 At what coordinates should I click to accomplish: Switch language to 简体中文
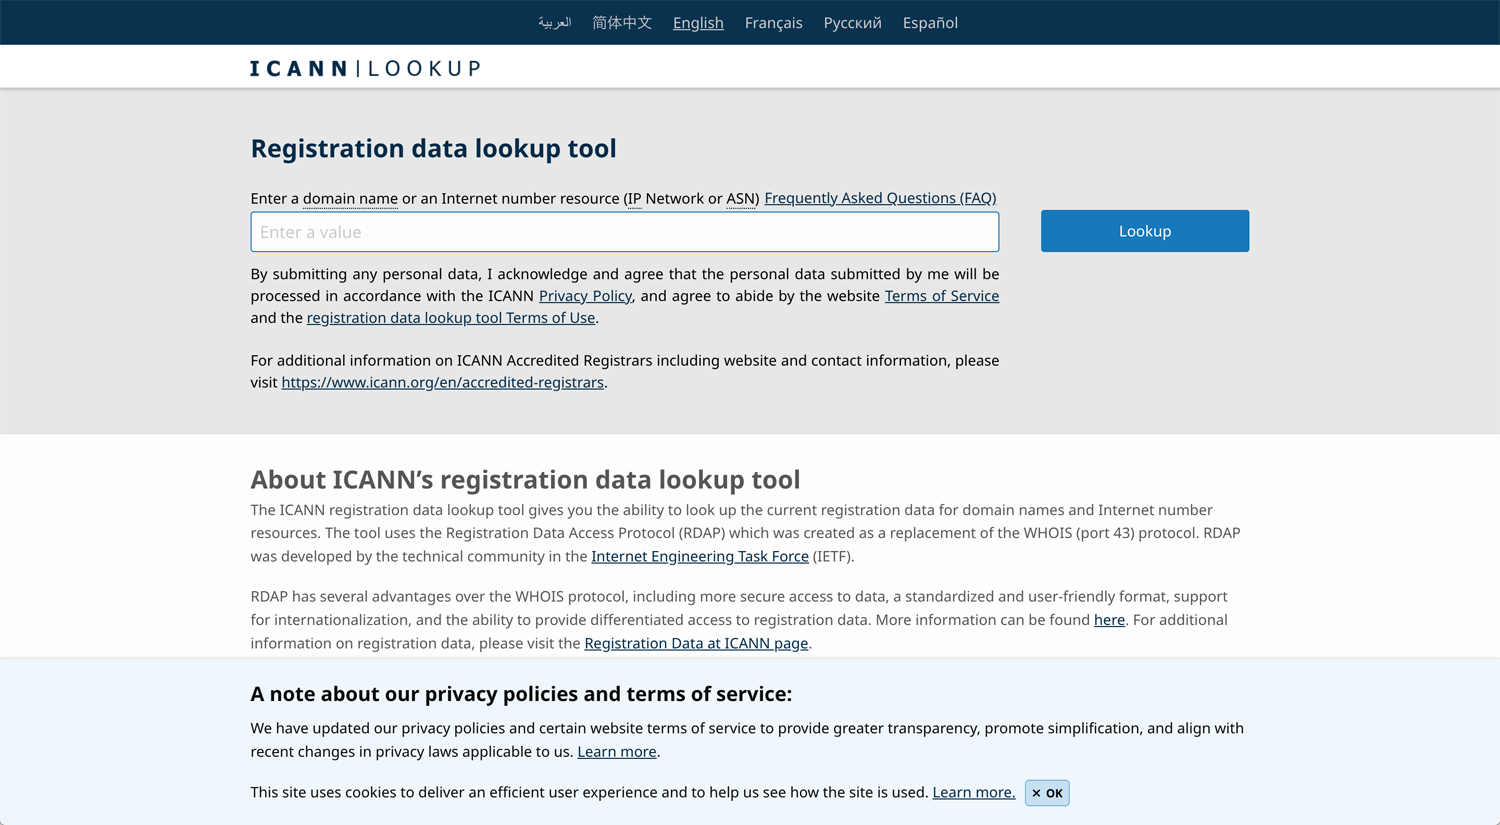(x=622, y=22)
